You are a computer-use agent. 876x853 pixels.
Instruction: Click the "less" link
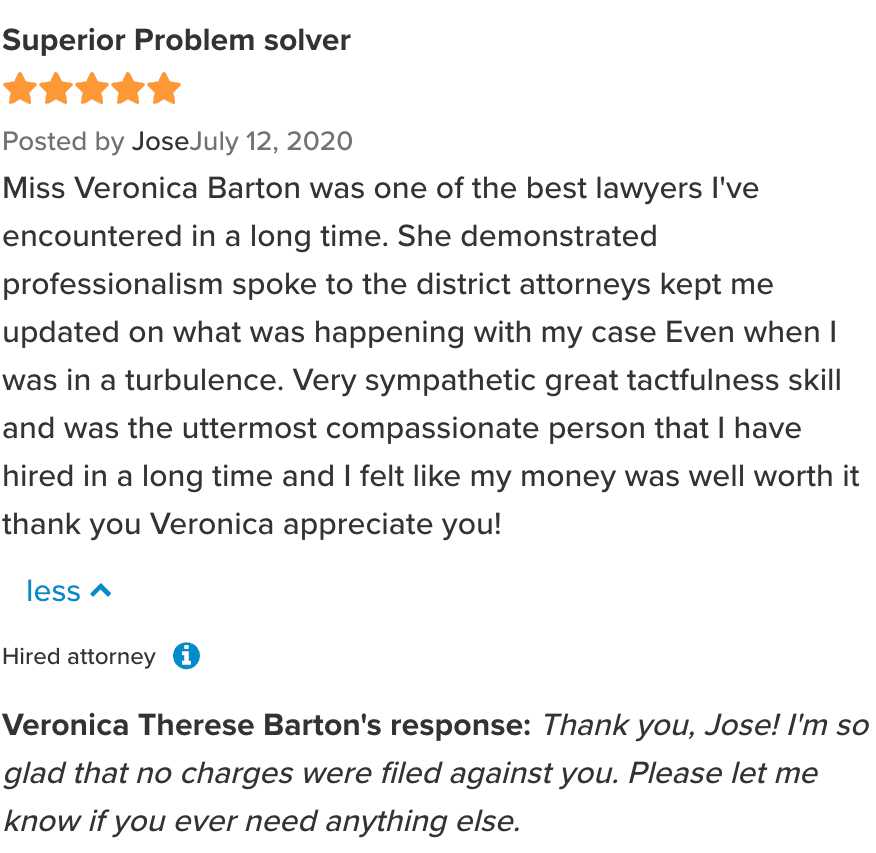53,591
